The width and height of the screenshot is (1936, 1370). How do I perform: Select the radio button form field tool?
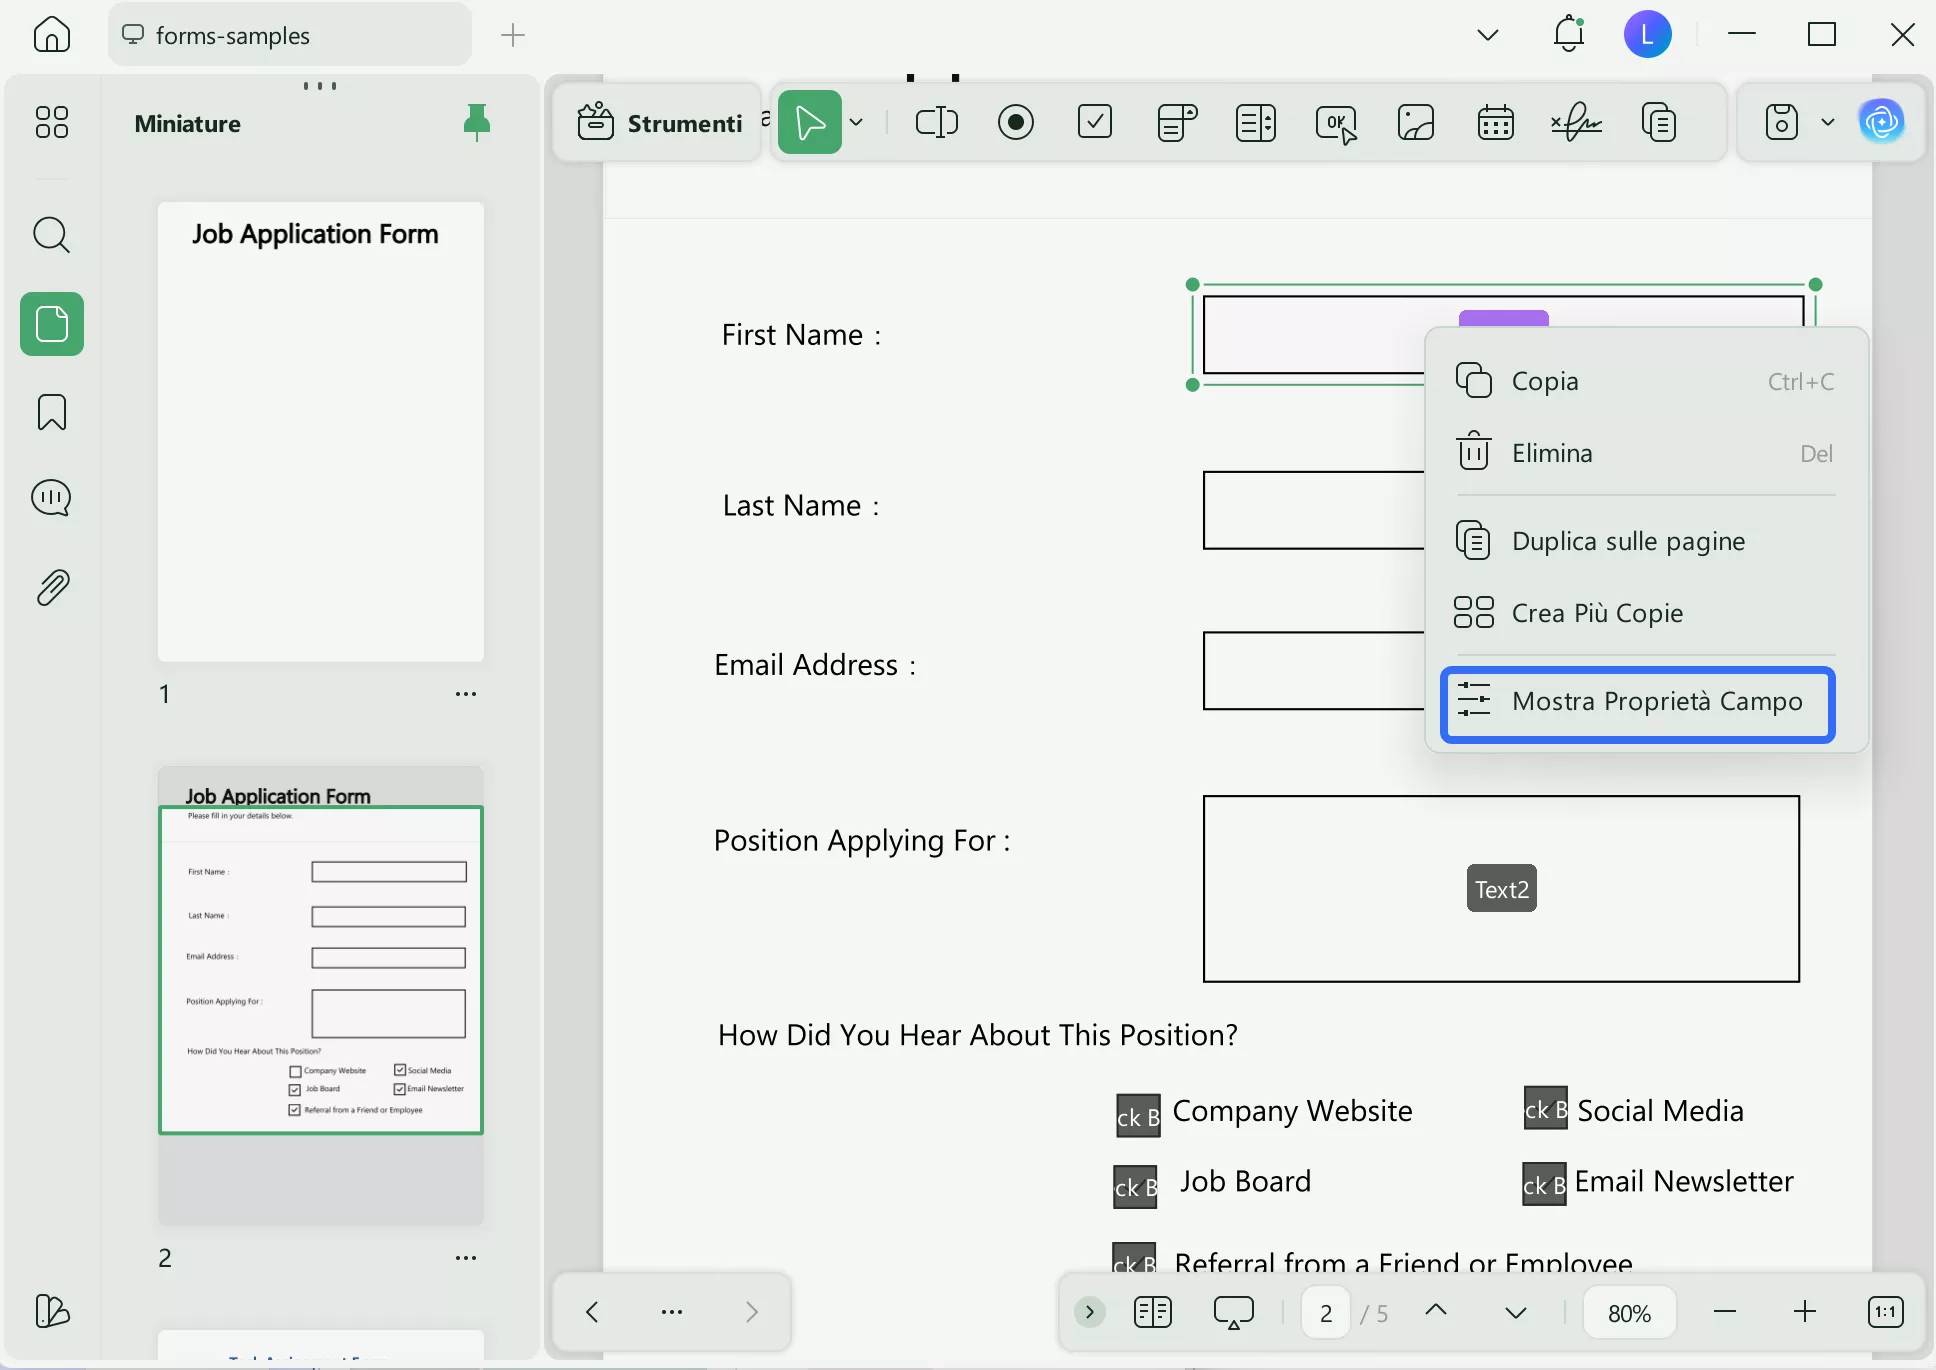(1016, 123)
